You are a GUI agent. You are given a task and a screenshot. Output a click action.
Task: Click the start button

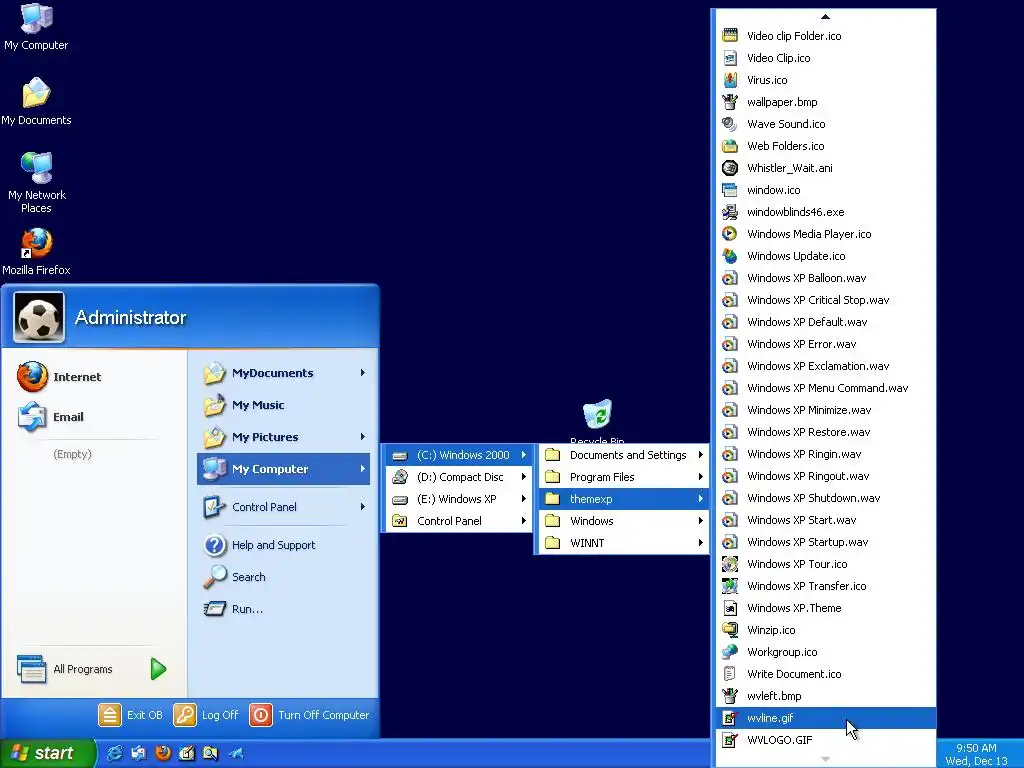(x=47, y=753)
